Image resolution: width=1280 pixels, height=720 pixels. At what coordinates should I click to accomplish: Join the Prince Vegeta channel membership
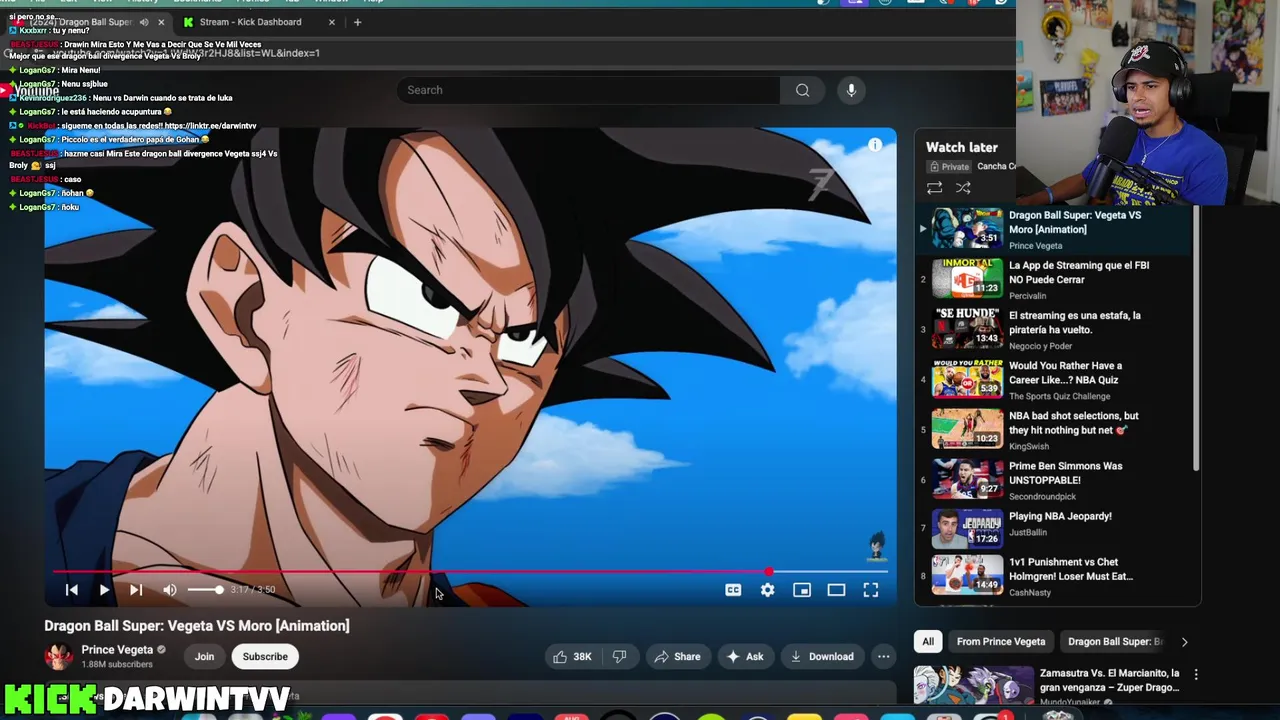[204, 657]
